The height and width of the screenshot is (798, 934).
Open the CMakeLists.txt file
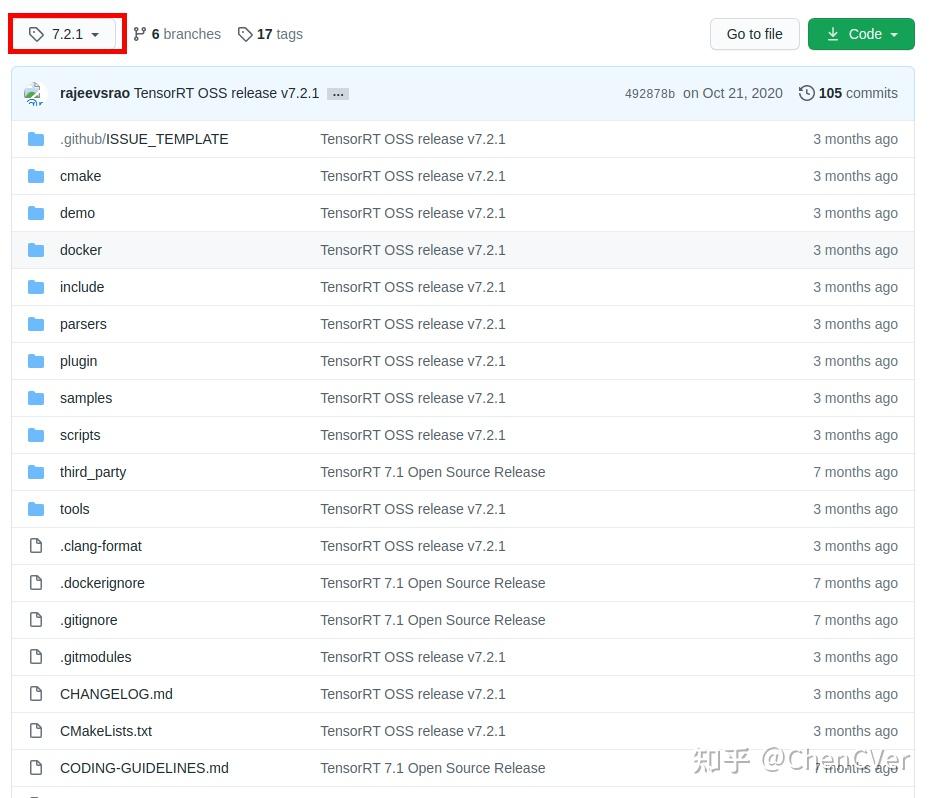click(105, 731)
